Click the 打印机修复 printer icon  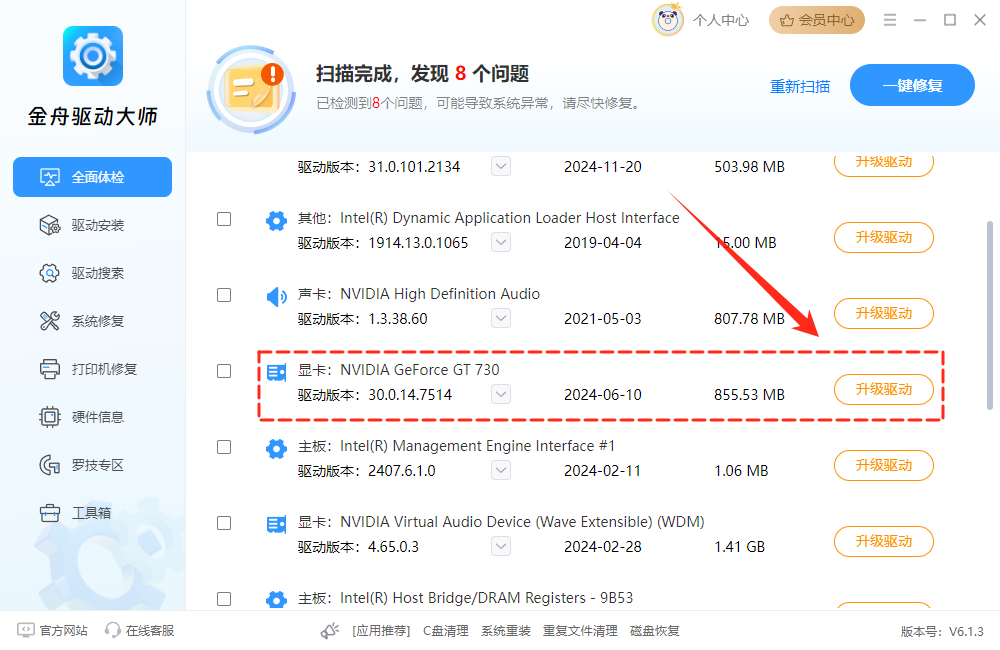pos(50,369)
